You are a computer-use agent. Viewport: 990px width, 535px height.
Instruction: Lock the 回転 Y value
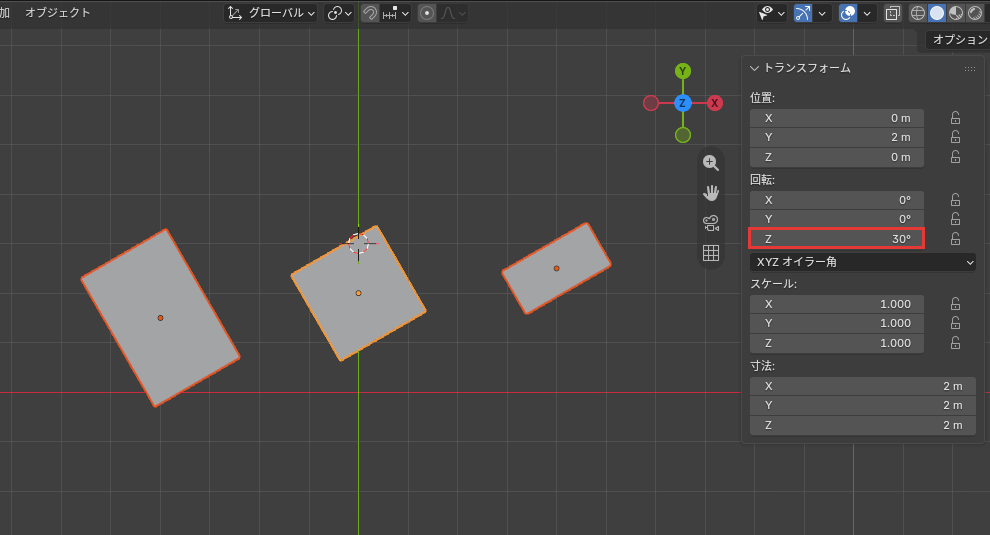point(955,219)
